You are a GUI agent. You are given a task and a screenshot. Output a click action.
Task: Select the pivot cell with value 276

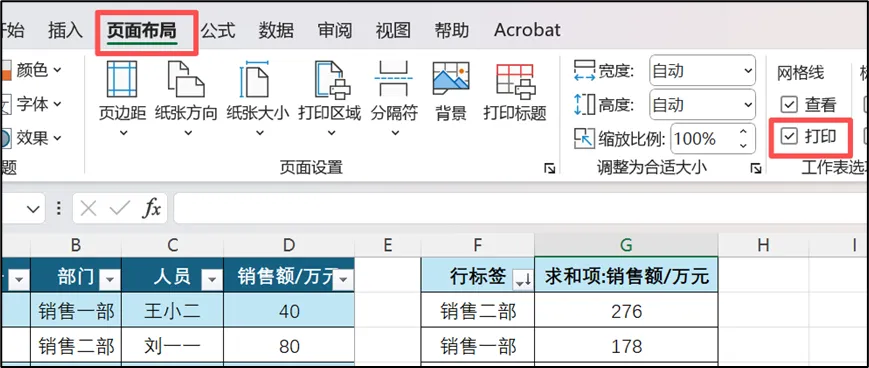[x=626, y=310]
